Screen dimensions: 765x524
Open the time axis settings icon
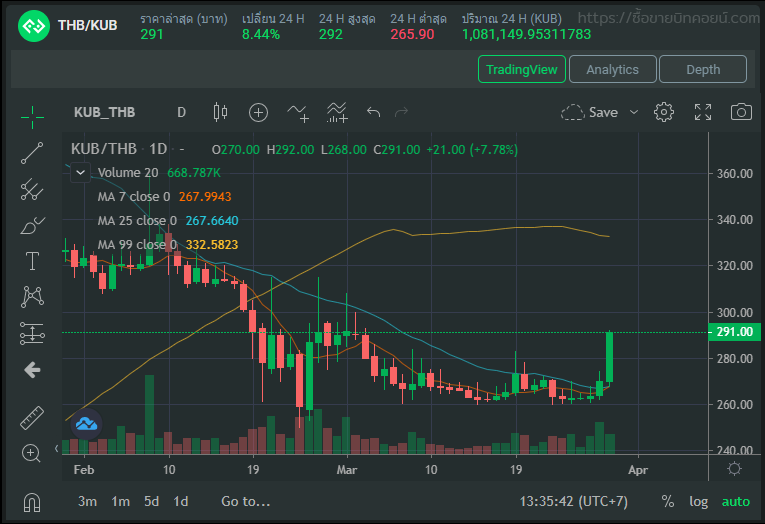pyautogui.click(x=734, y=469)
